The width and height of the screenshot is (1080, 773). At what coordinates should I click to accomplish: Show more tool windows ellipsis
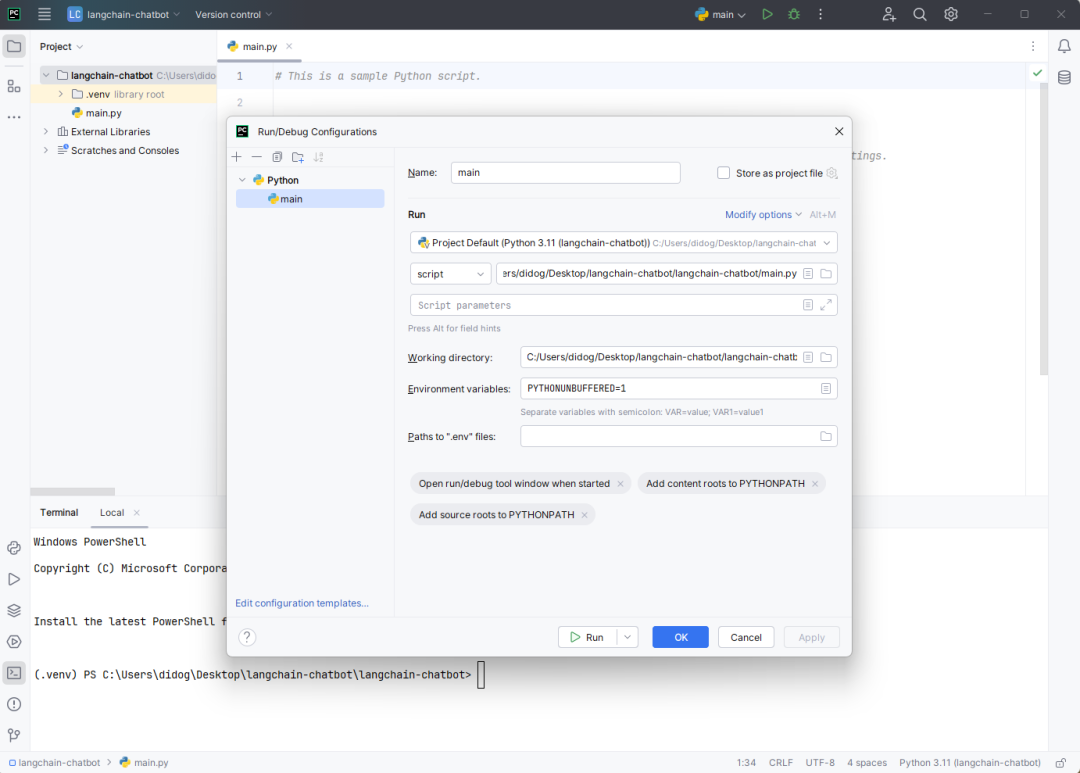14,118
